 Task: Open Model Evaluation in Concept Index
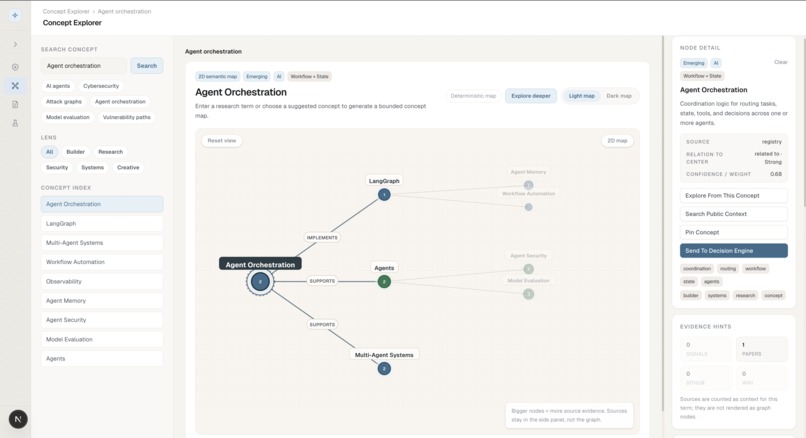pyautogui.click(x=102, y=339)
